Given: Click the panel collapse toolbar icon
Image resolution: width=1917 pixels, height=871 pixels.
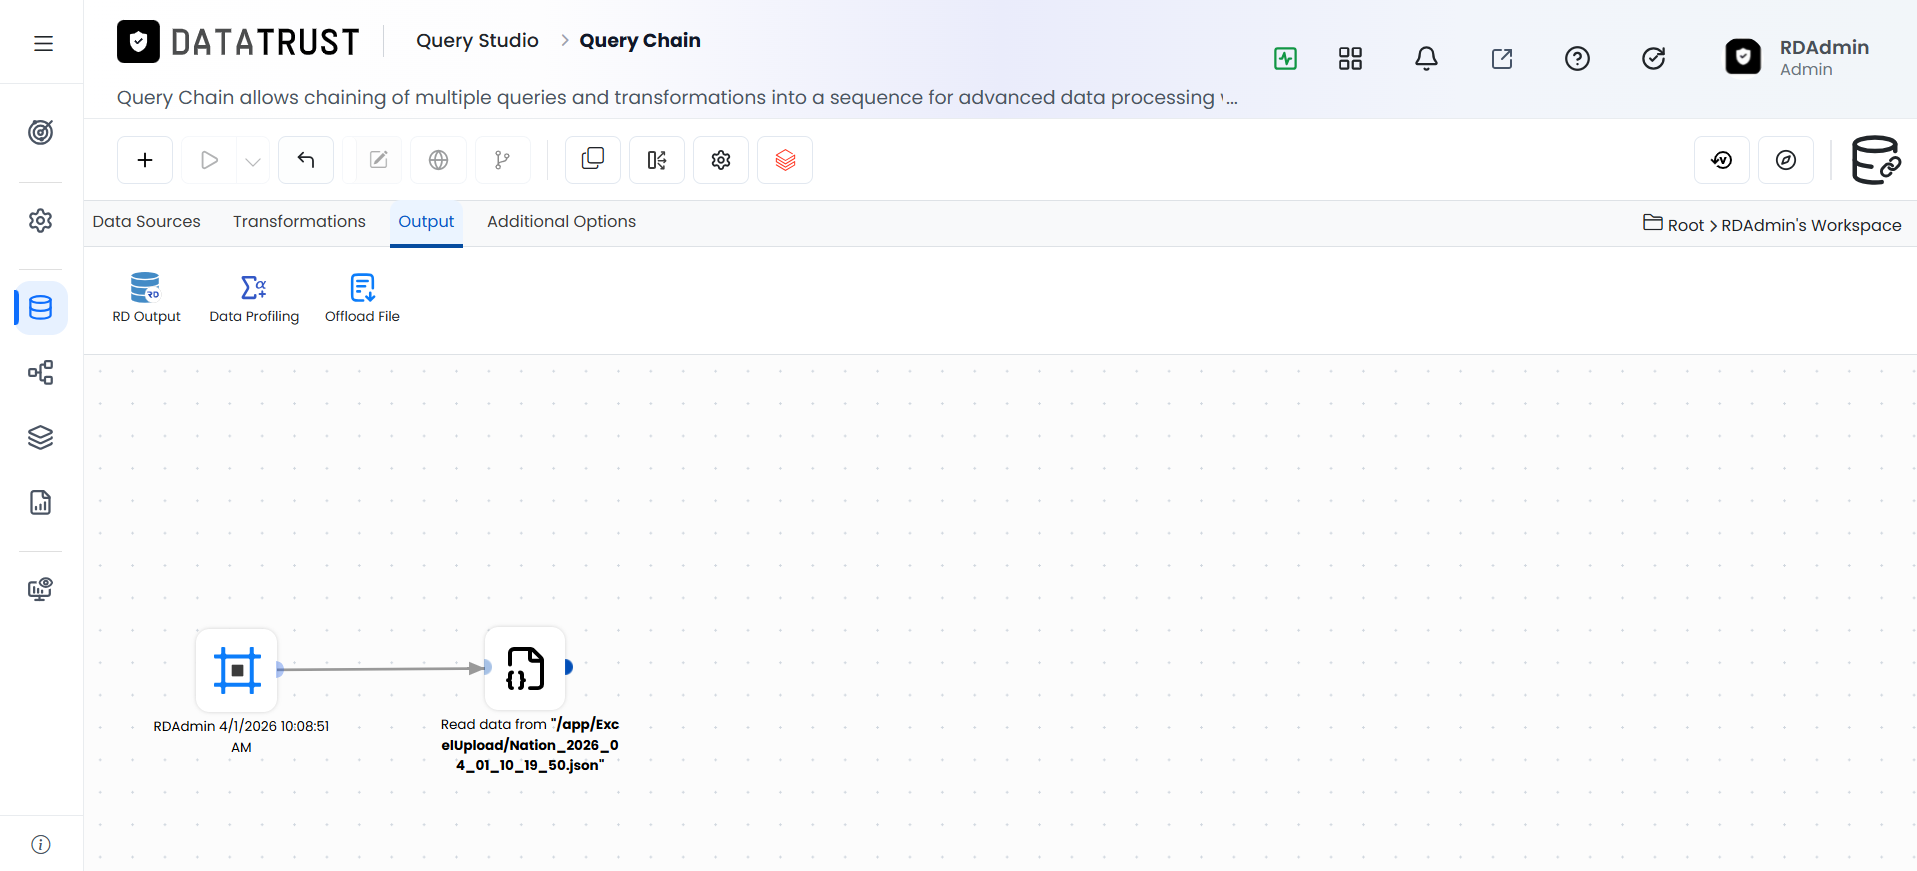Looking at the screenshot, I should pos(657,160).
